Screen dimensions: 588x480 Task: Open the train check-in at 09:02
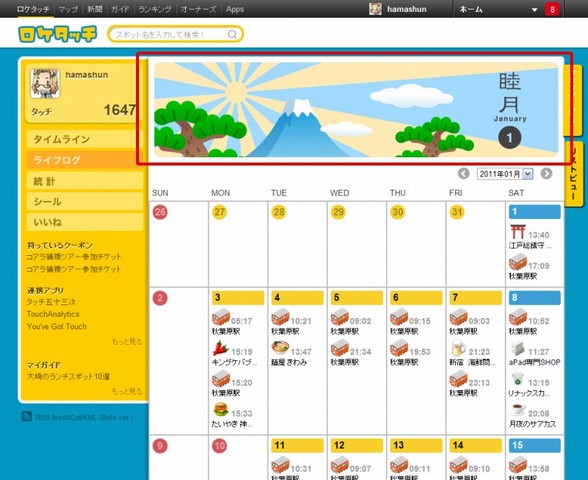coord(340,318)
